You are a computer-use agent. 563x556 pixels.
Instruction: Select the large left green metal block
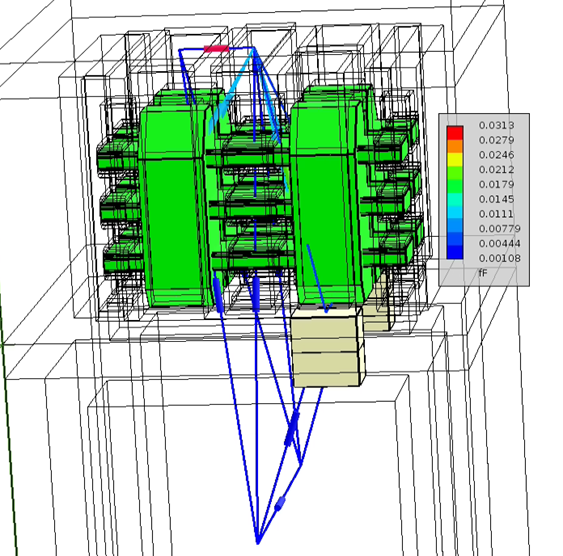click(172, 201)
